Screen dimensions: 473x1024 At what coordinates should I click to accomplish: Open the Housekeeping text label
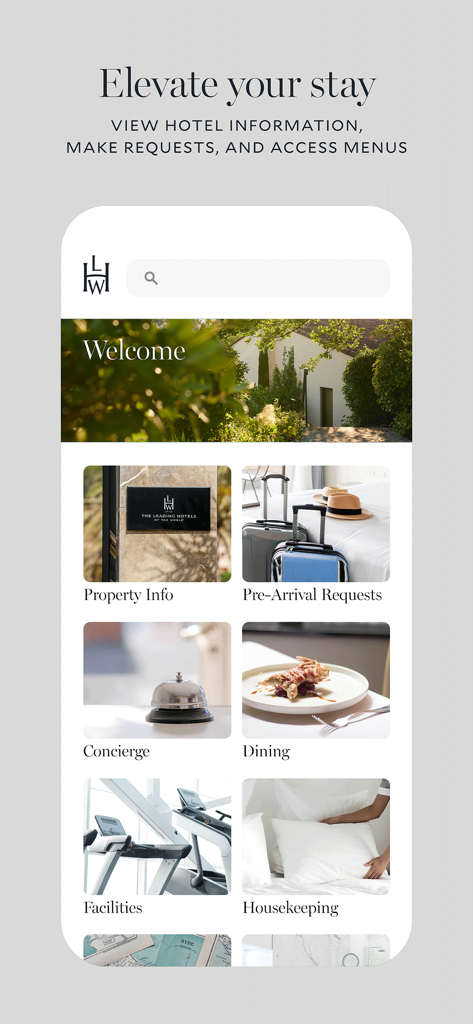click(291, 908)
